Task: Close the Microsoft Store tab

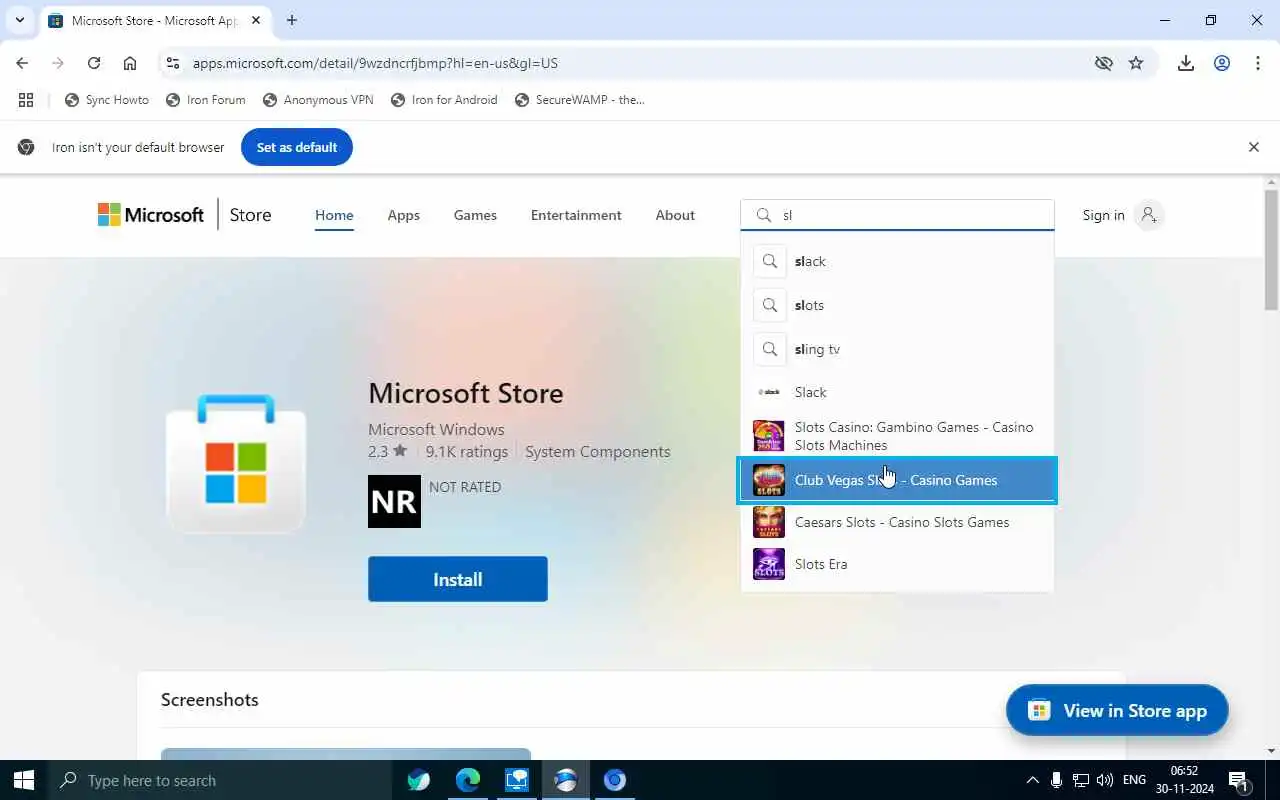Action: (x=258, y=20)
